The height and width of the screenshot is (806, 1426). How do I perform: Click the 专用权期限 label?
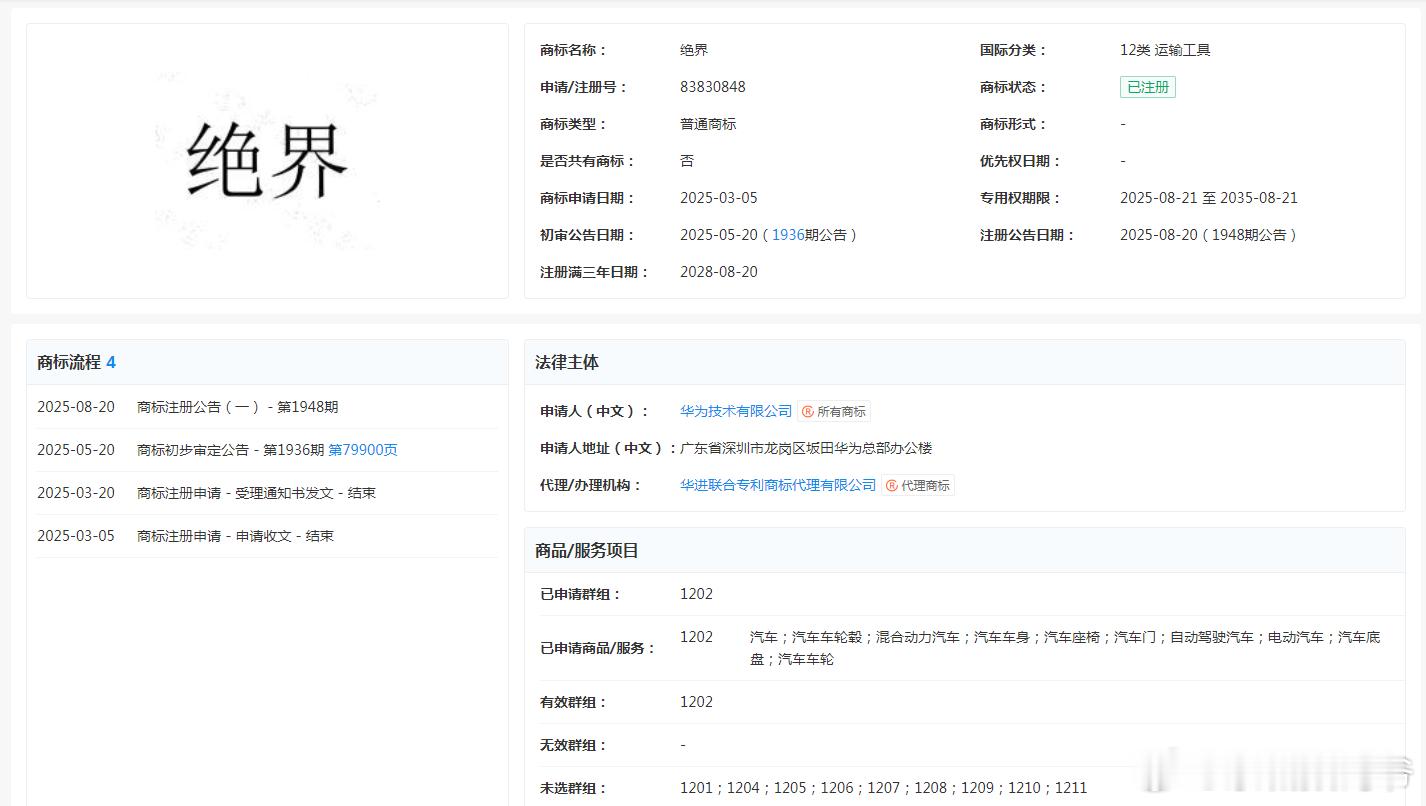tap(1020, 198)
